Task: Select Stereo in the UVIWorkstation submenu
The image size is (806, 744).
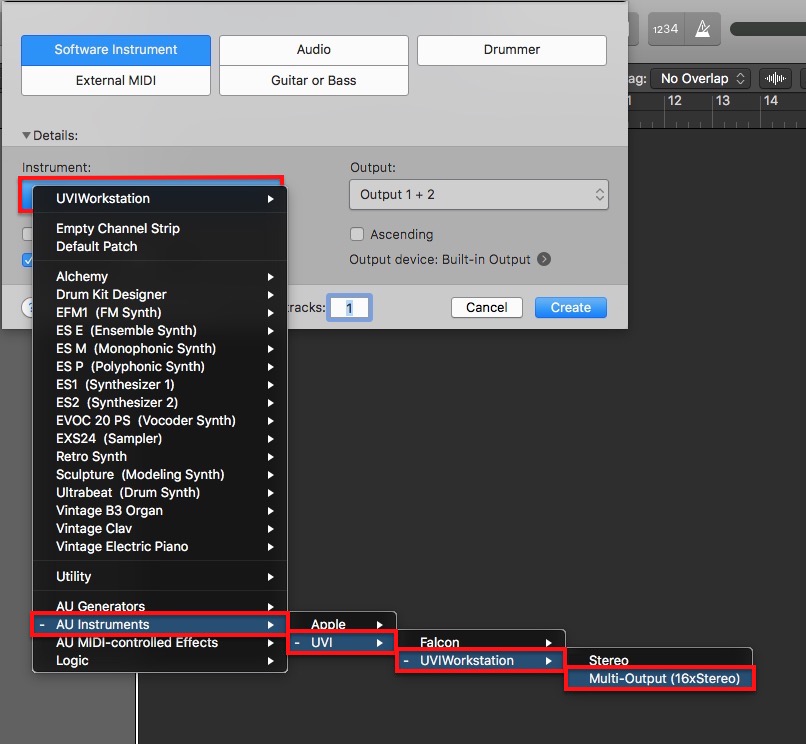Action: click(x=609, y=660)
